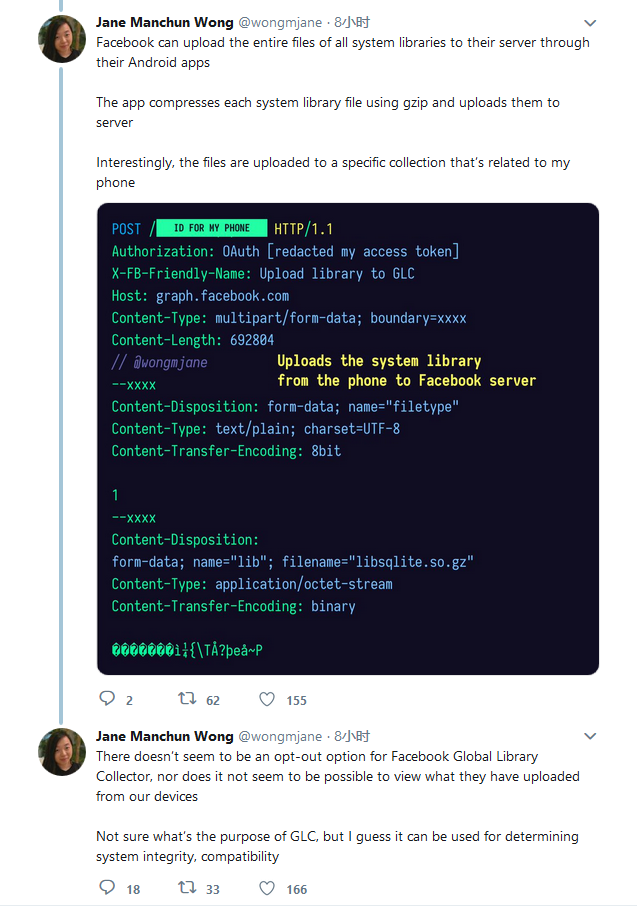Open Jane Manchun Wong name link in first tweet
The image size is (637, 906).
[x=165, y=21]
